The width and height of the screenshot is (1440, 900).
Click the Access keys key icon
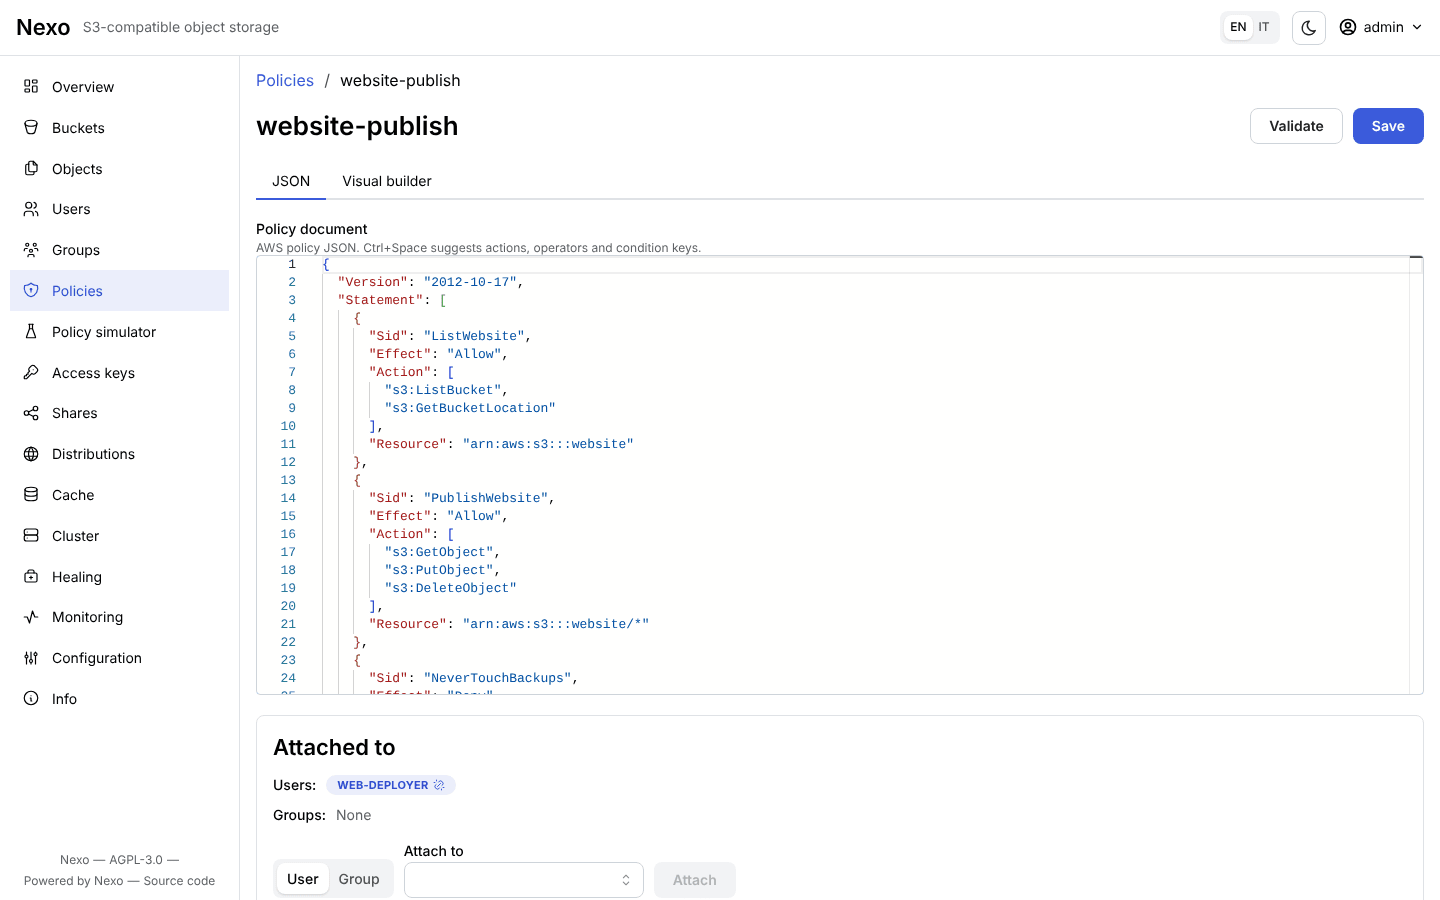[31, 373]
